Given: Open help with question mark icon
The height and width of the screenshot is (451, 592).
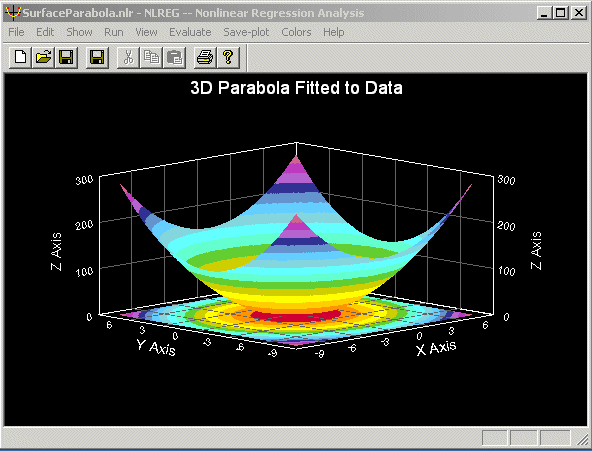Looking at the screenshot, I should [x=228, y=57].
